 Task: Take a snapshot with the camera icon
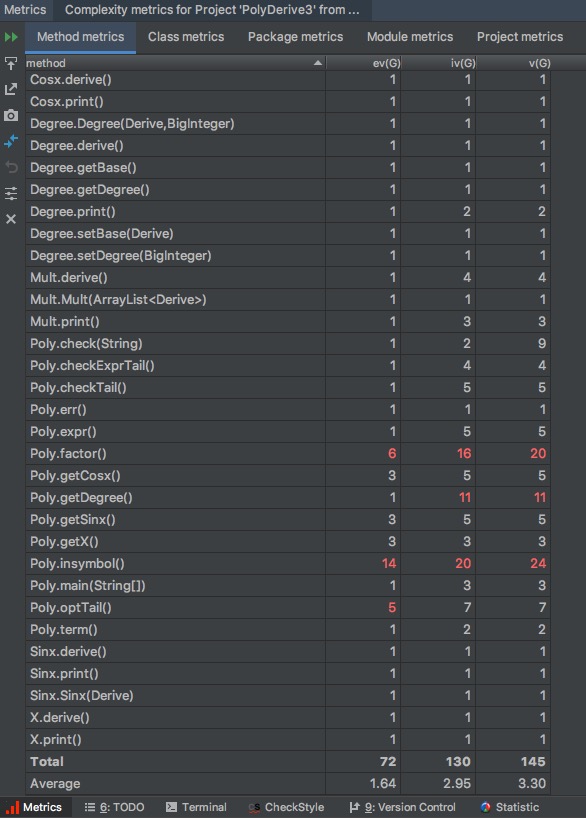(x=11, y=115)
